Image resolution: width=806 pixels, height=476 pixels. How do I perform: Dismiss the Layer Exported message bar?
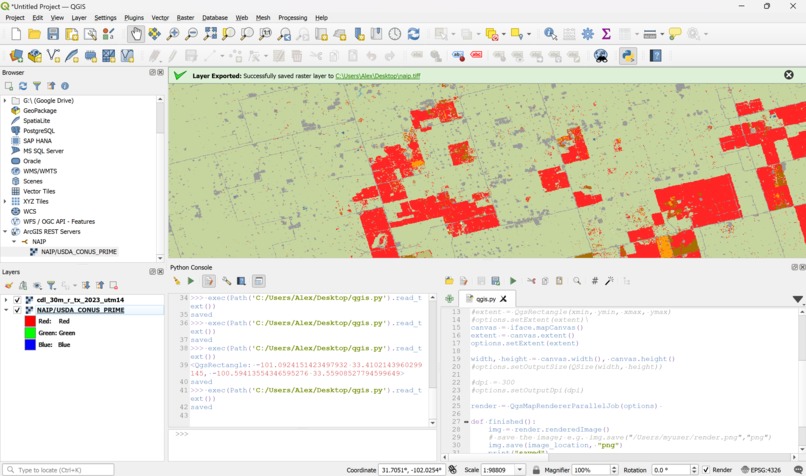click(789, 75)
